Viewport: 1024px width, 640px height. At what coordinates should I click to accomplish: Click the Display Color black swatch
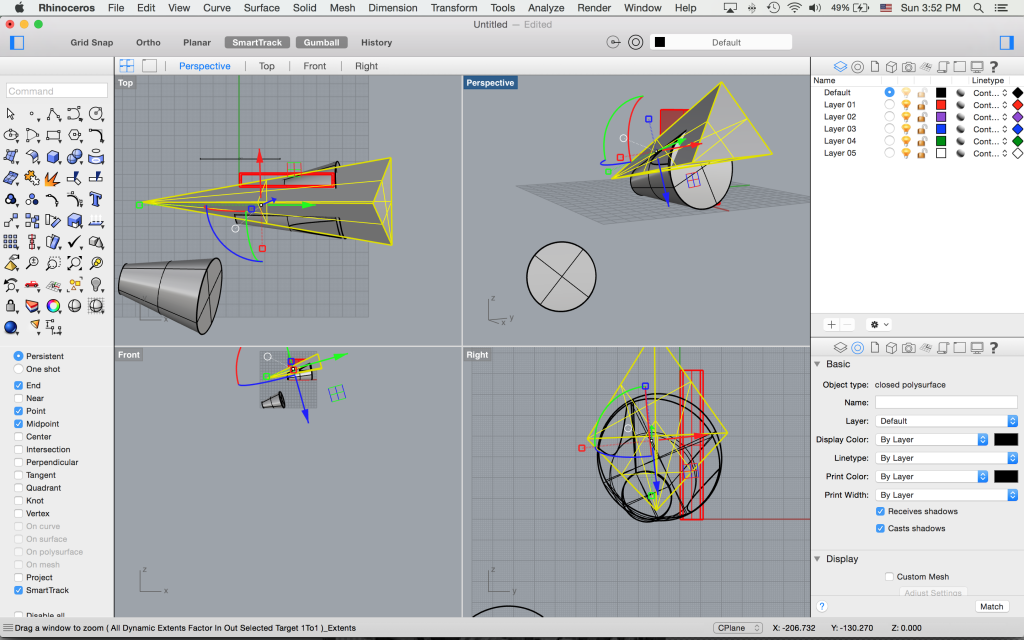(x=1006, y=440)
